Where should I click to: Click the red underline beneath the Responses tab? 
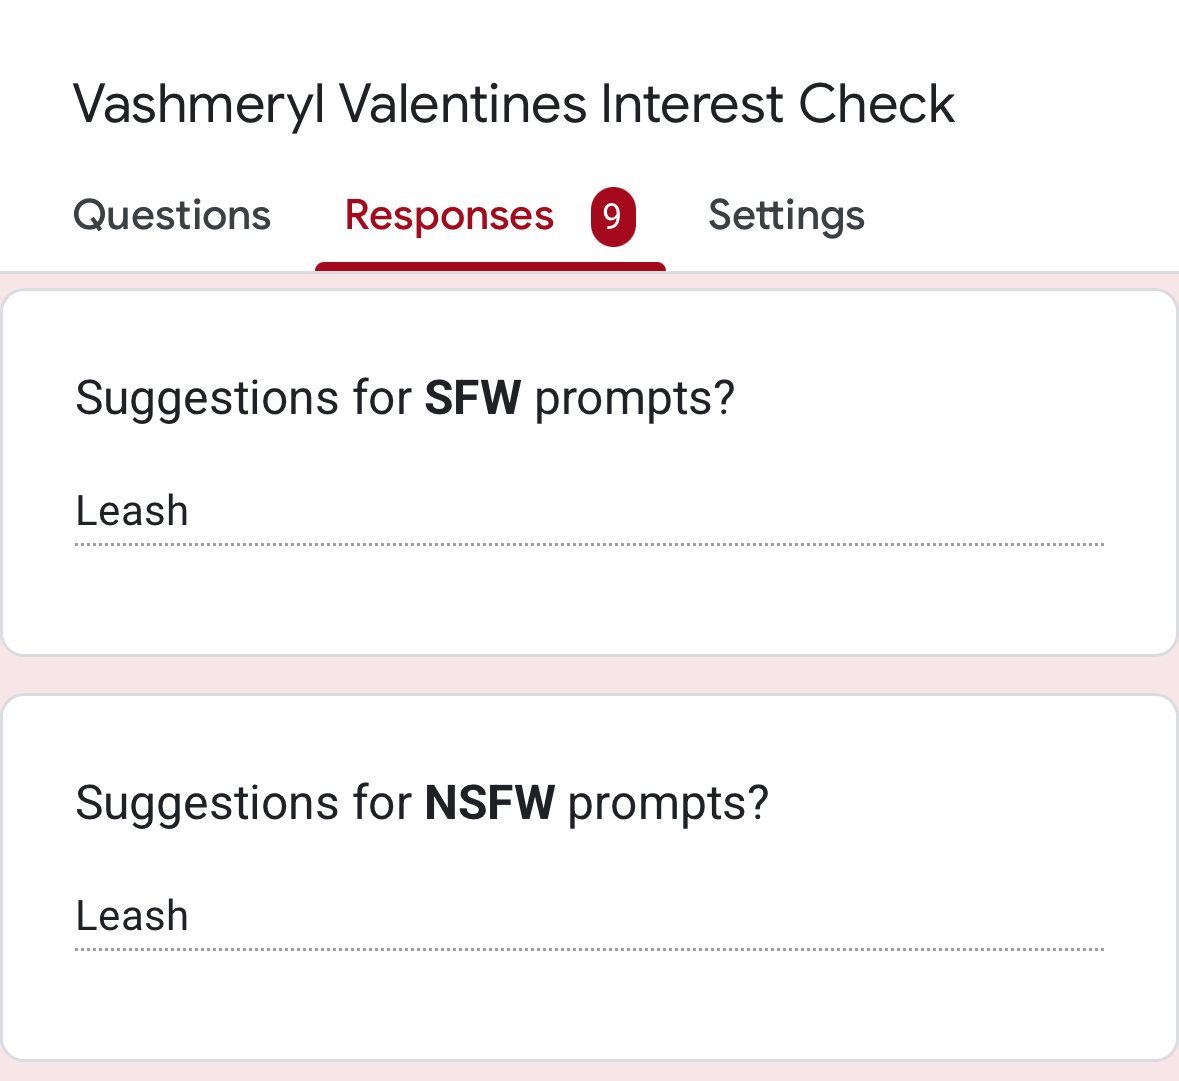490,267
